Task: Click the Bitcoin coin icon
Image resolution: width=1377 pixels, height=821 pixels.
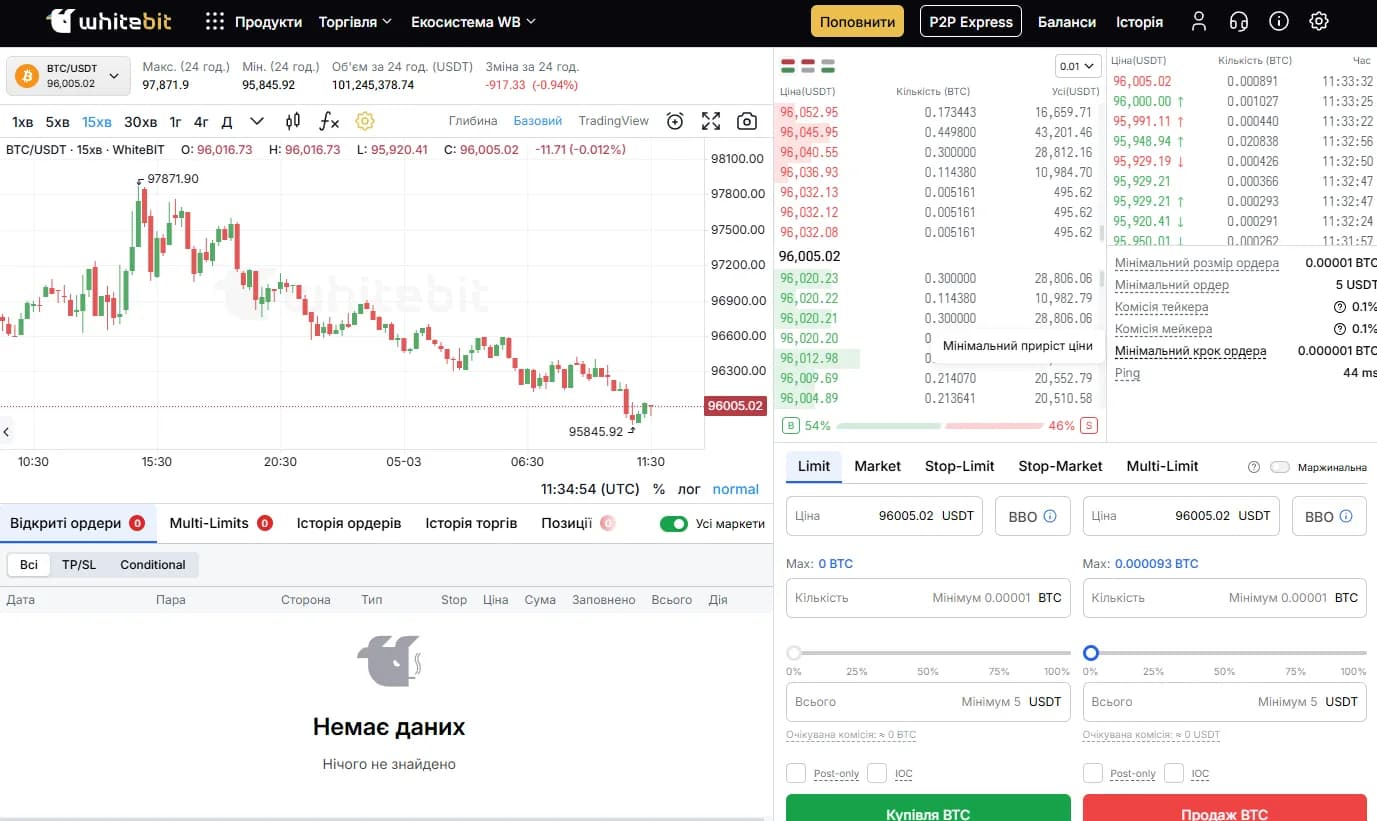Action: 26,76
